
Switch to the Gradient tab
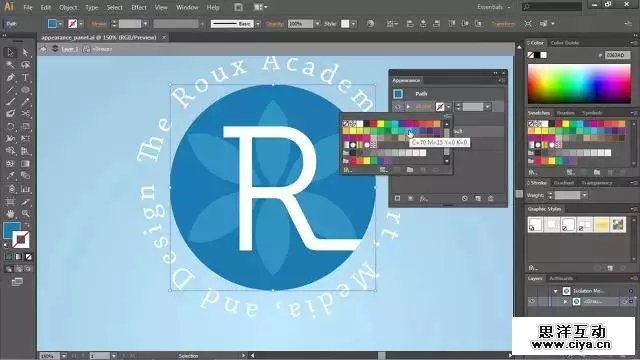click(564, 183)
